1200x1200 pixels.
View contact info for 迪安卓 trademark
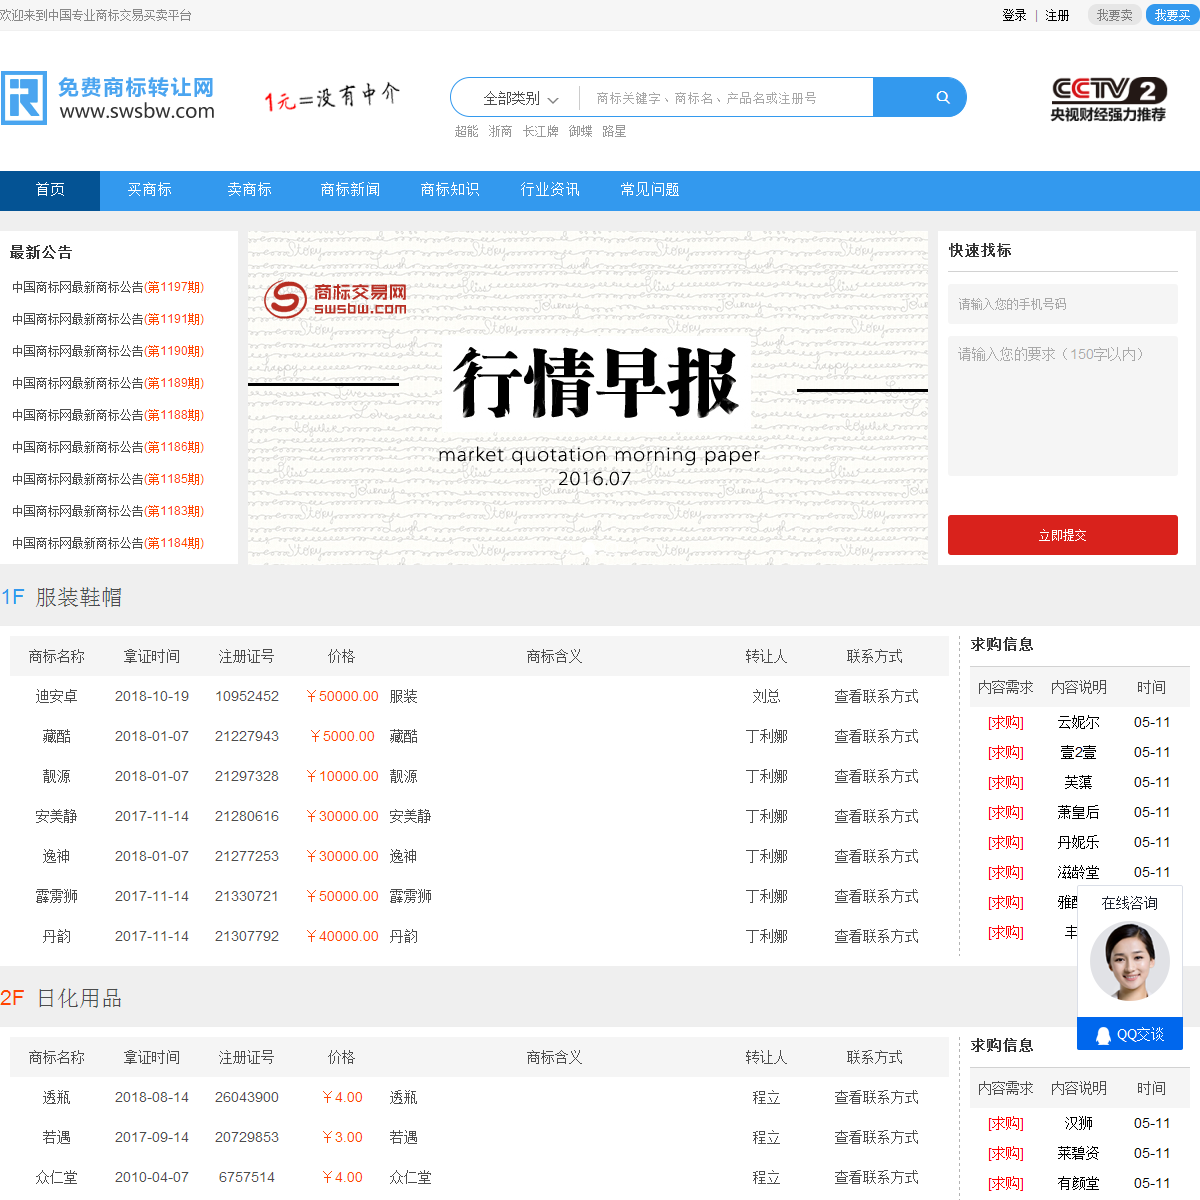tap(876, 697)
